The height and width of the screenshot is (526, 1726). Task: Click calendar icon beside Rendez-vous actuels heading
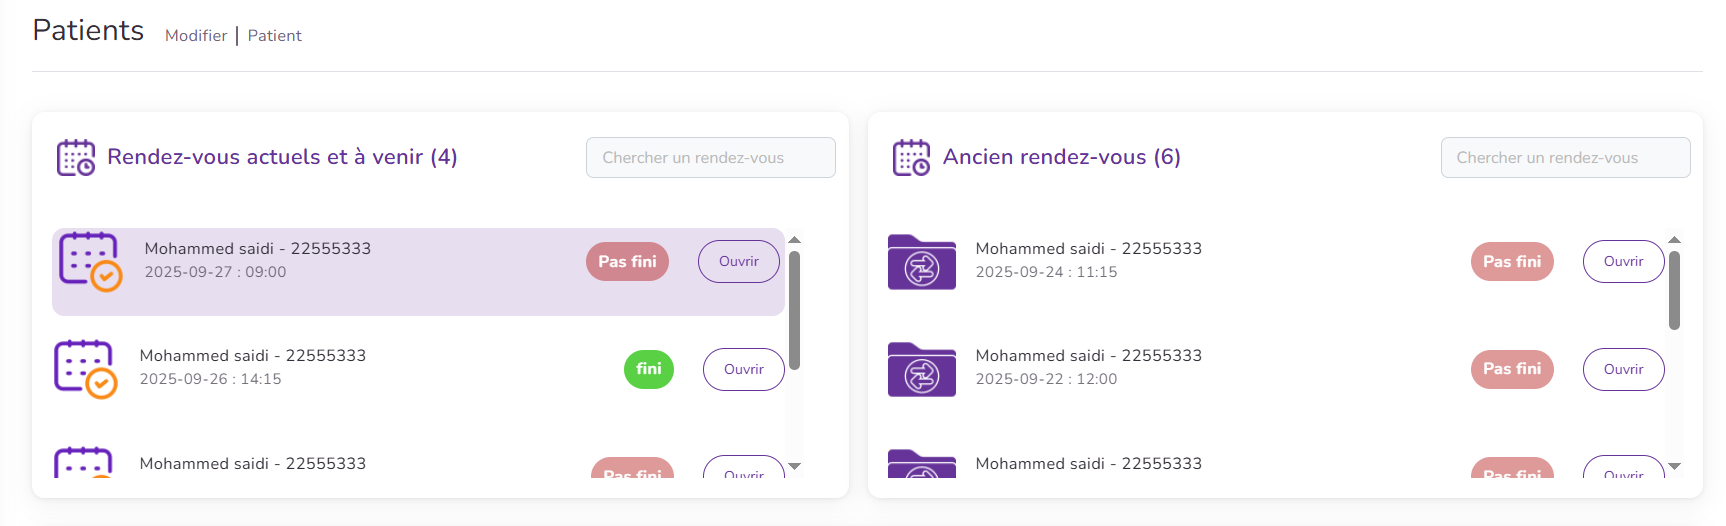point(76,158)
